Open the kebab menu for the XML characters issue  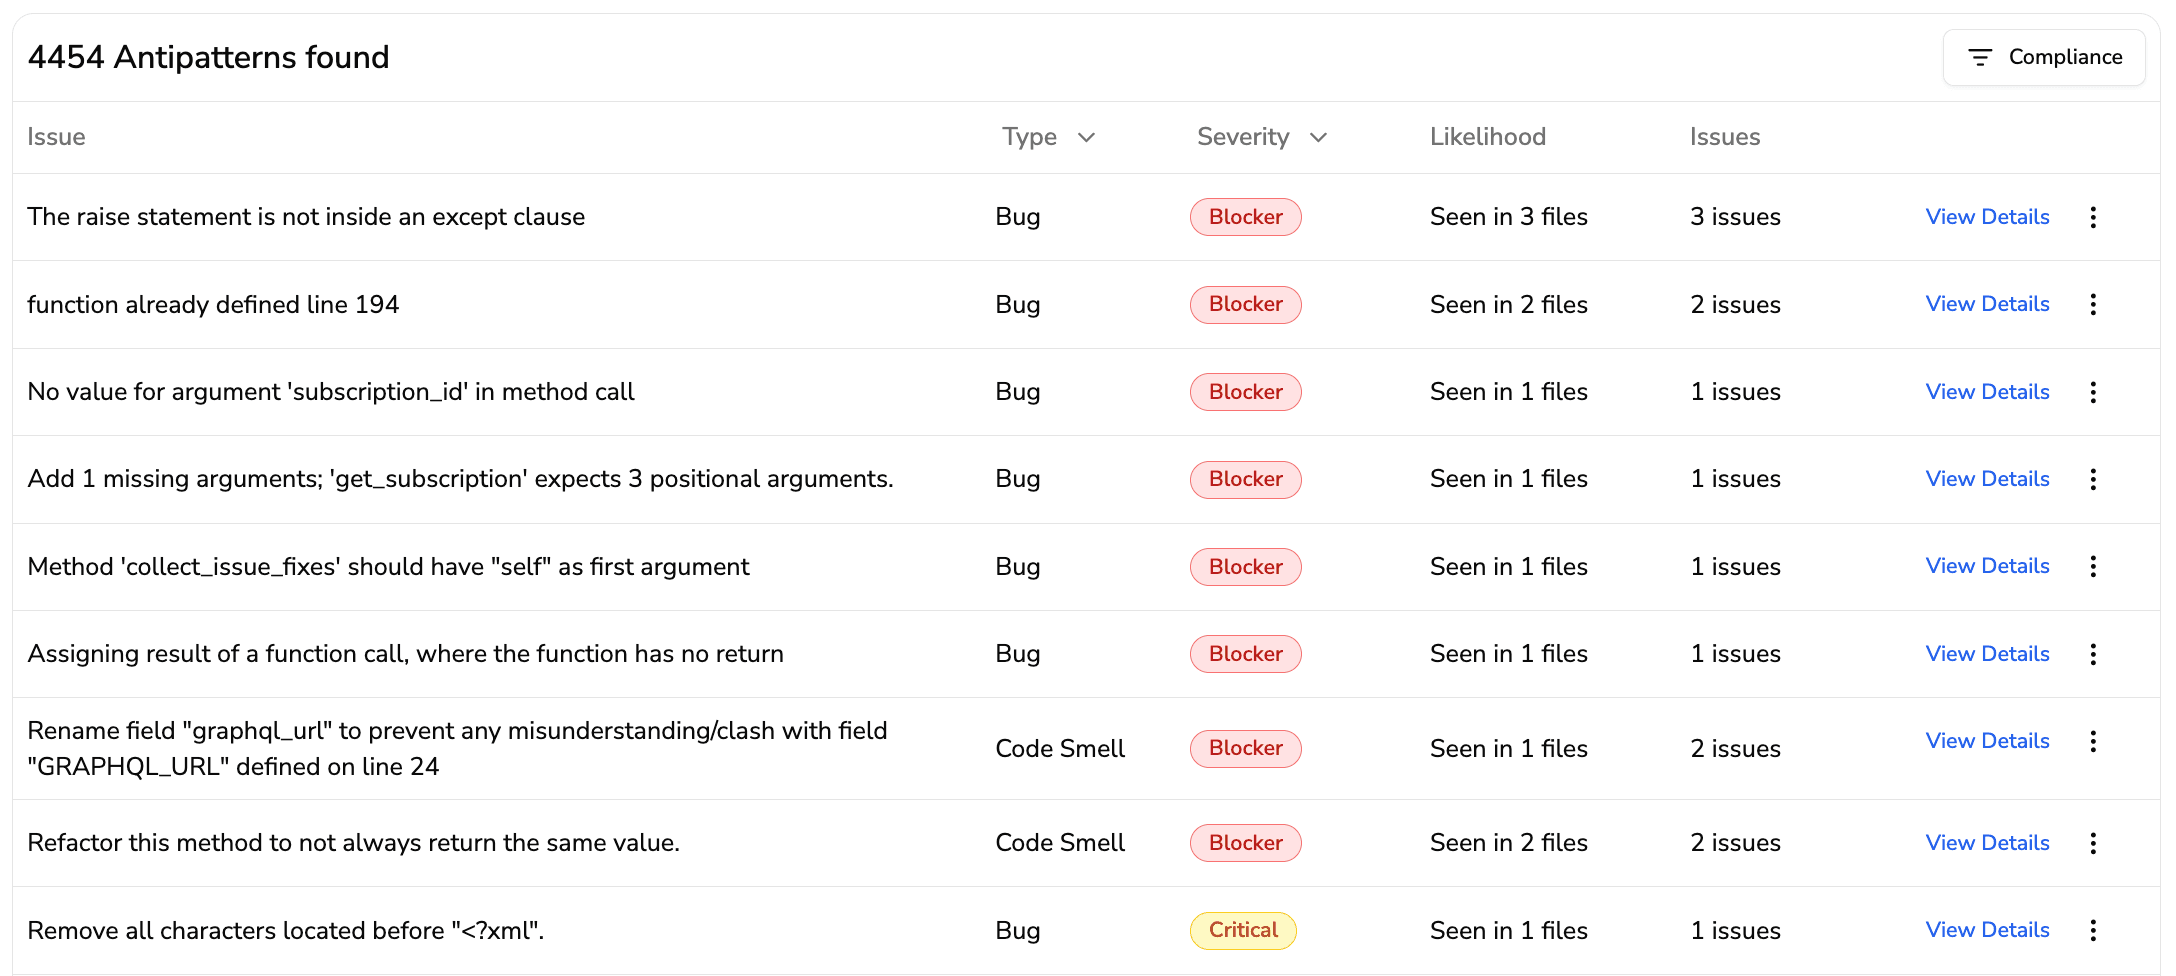click(2093, 930)
